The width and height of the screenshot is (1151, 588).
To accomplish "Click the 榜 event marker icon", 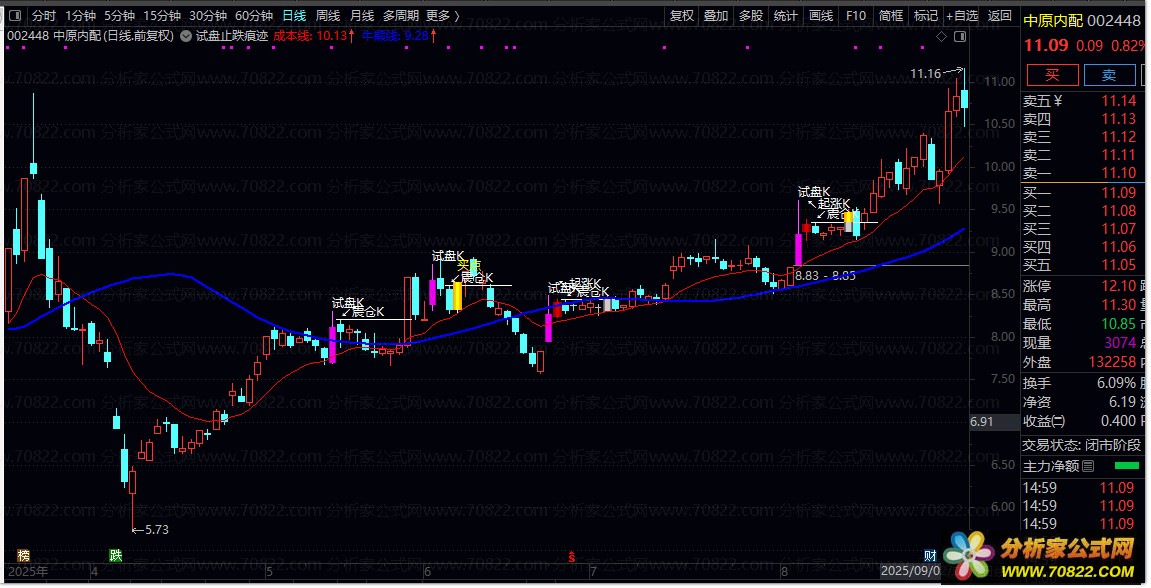I will (x=23, y=556).
